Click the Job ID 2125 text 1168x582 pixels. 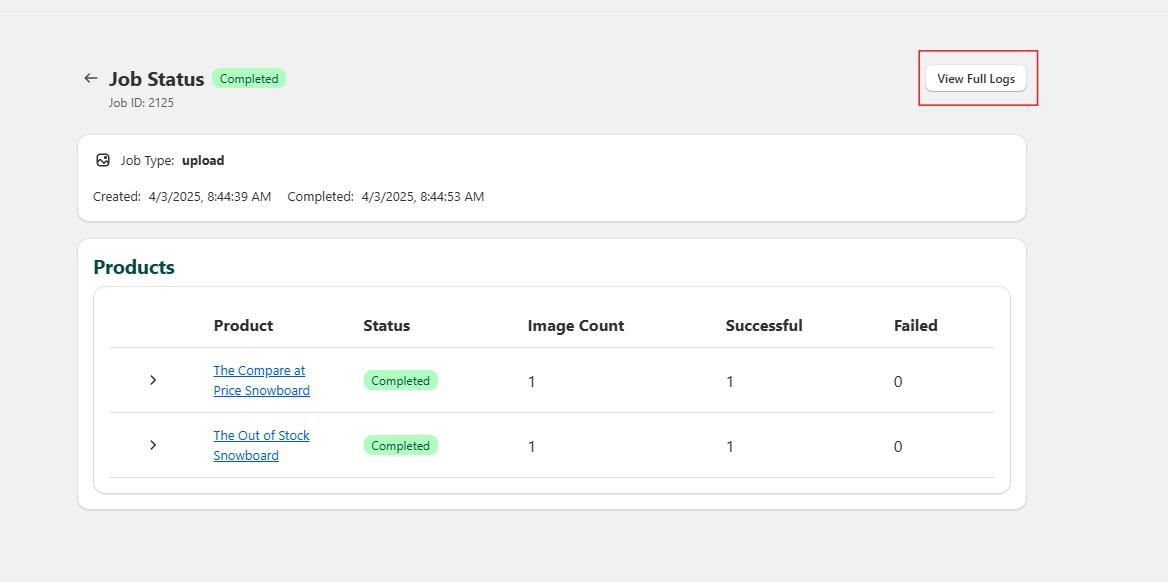click(x=141, y=102)
